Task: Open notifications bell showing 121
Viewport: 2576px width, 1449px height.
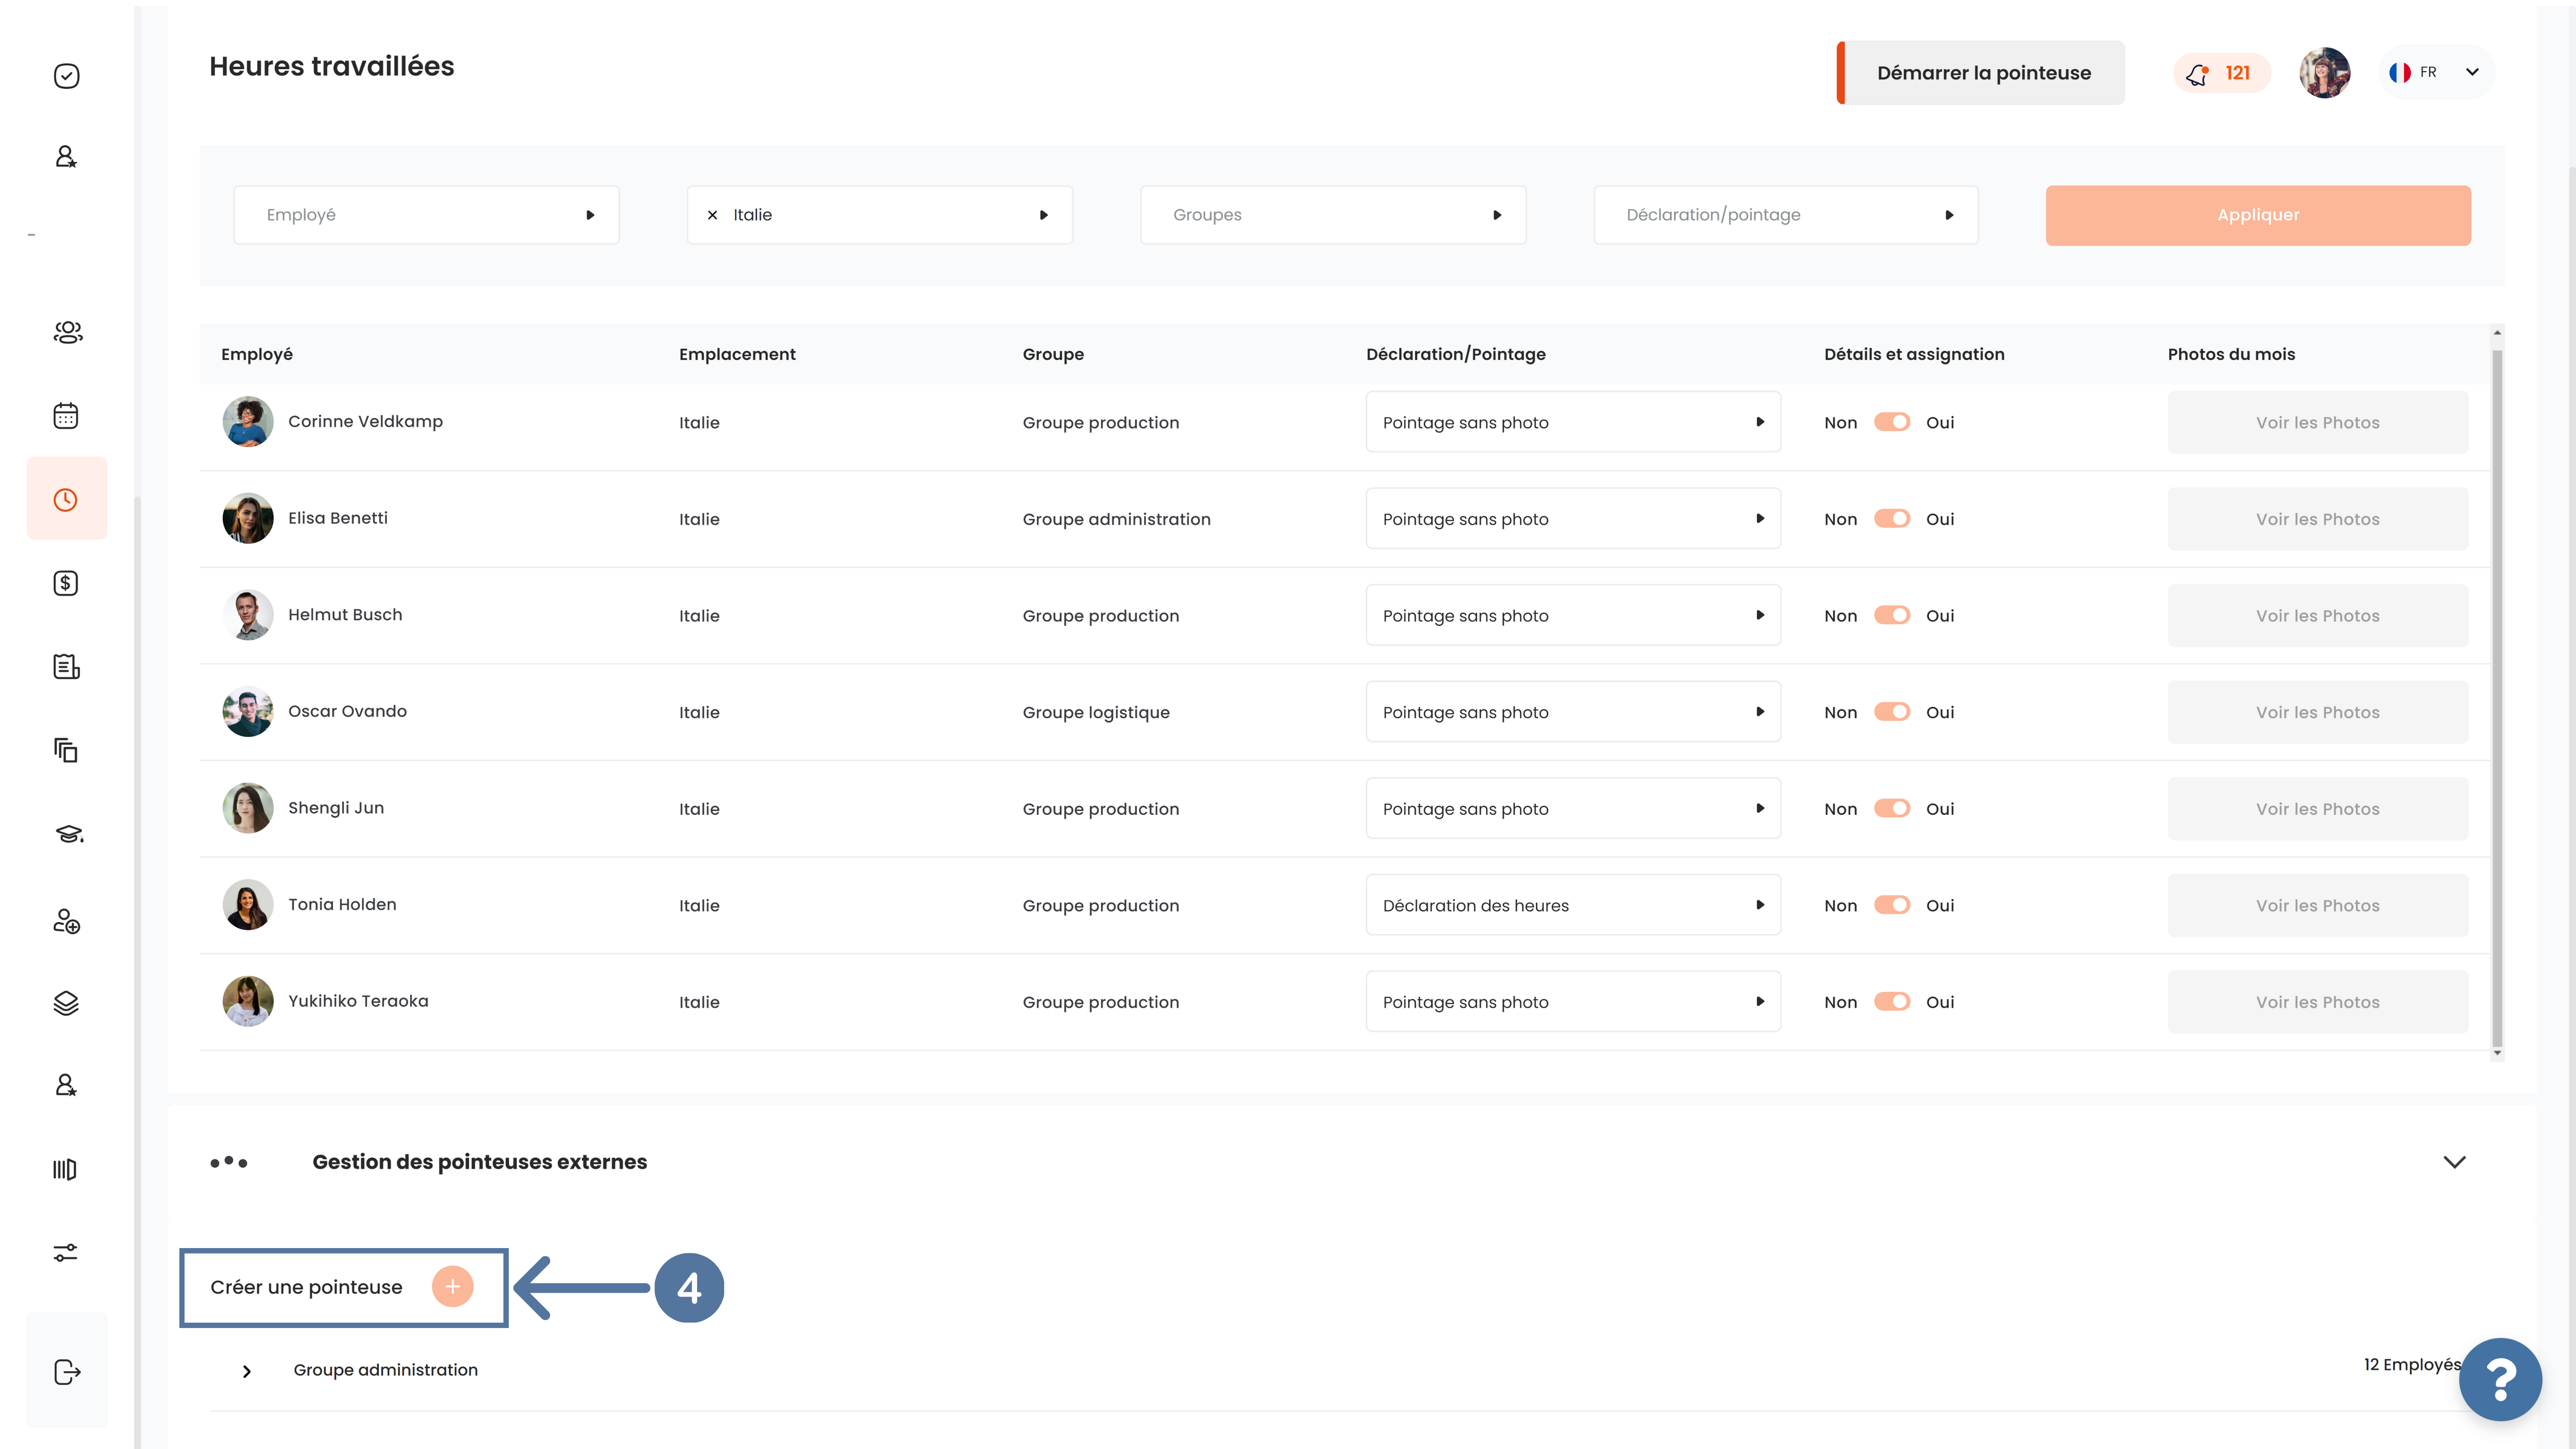Action: 2221,73
